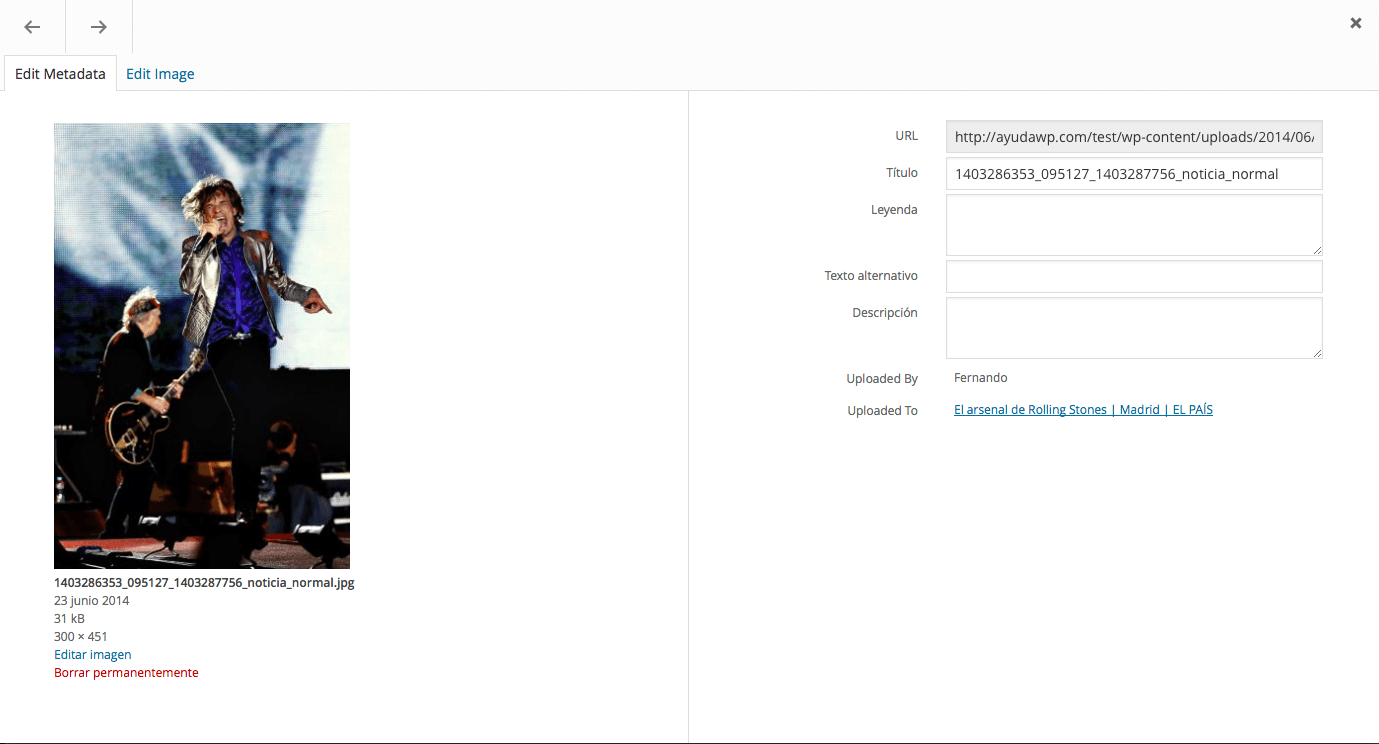Click the Descripción label
1379x744 pixels.
pyautogui.click(x=885, y=313)
